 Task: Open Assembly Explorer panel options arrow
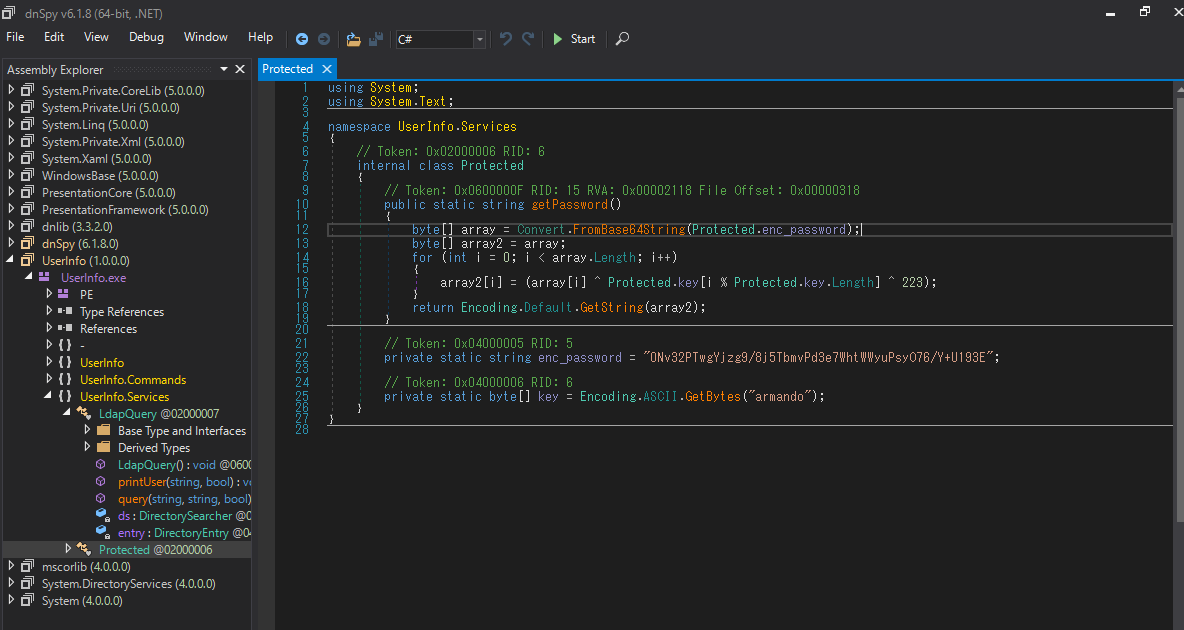[x=224, y=69]
